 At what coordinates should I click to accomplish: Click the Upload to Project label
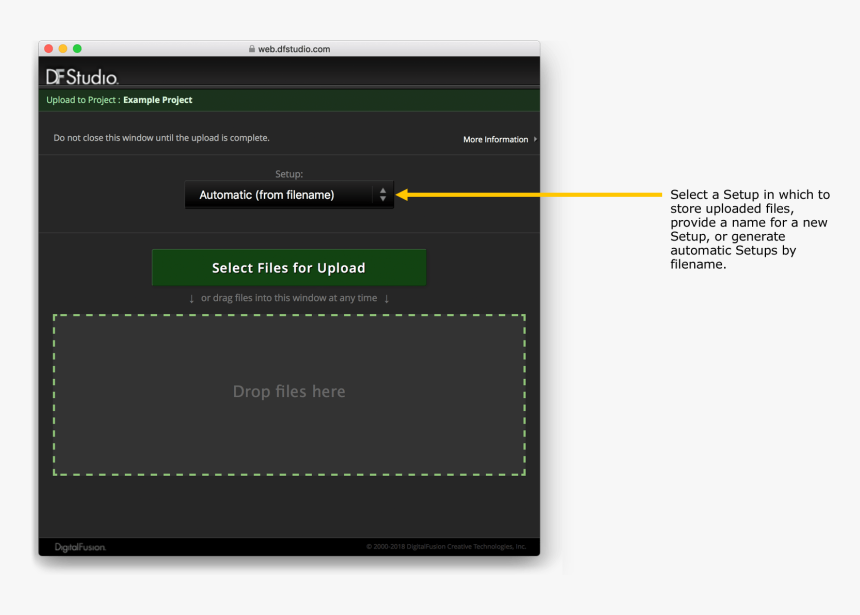[83, 100]
